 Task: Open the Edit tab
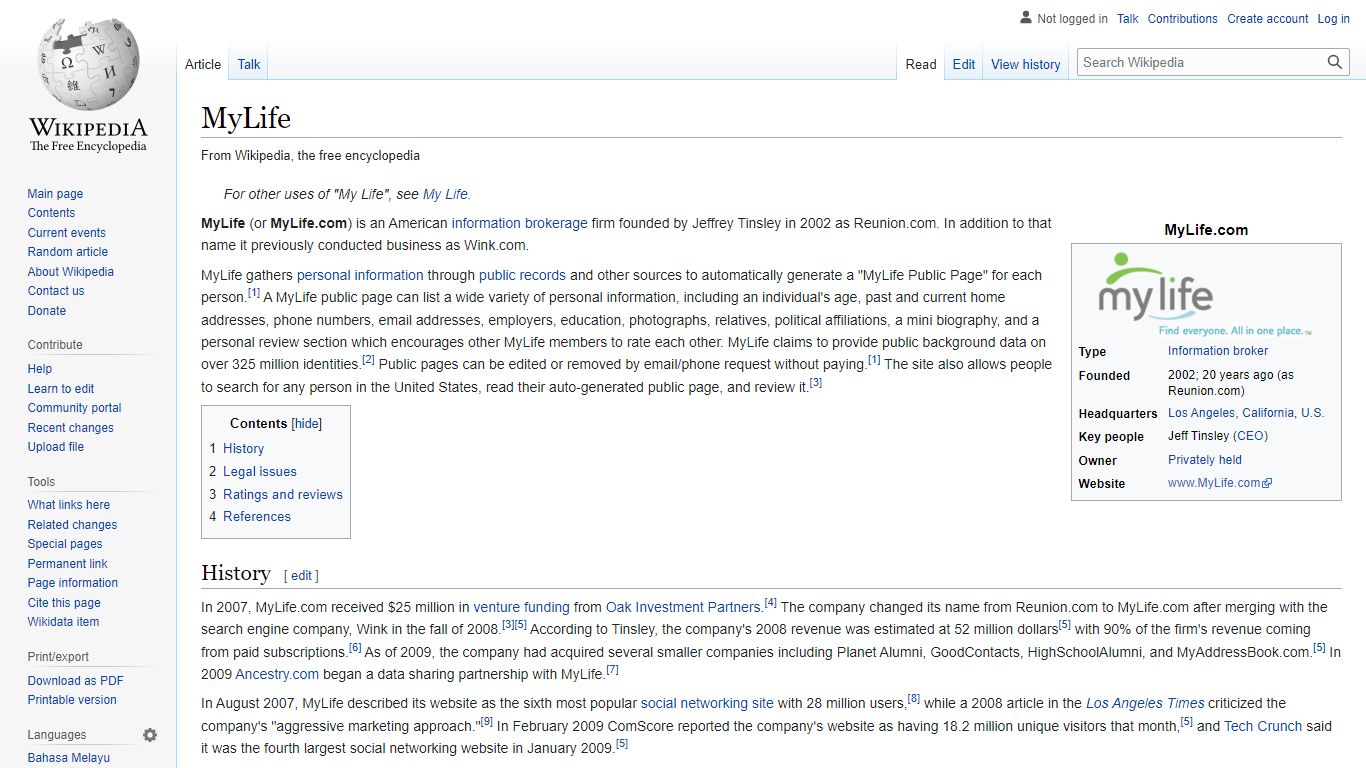[964, 64]
